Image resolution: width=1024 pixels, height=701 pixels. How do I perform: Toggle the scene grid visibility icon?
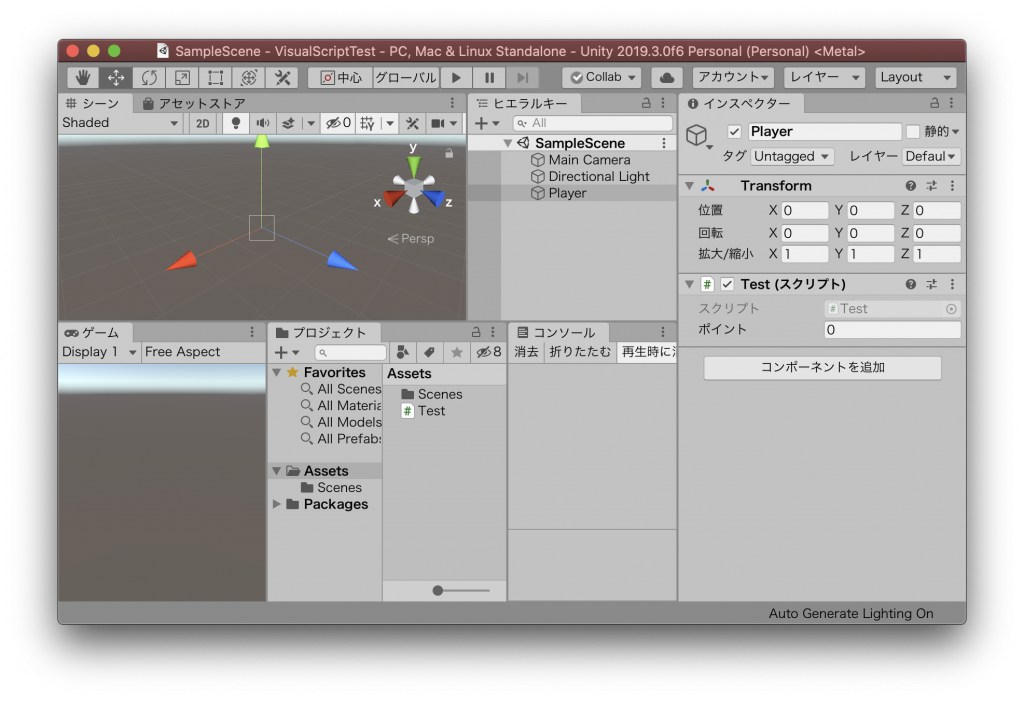coord(368,123)
